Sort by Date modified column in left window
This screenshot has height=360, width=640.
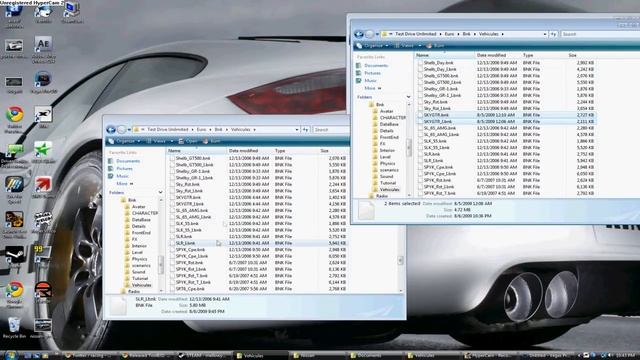point(249,151)
